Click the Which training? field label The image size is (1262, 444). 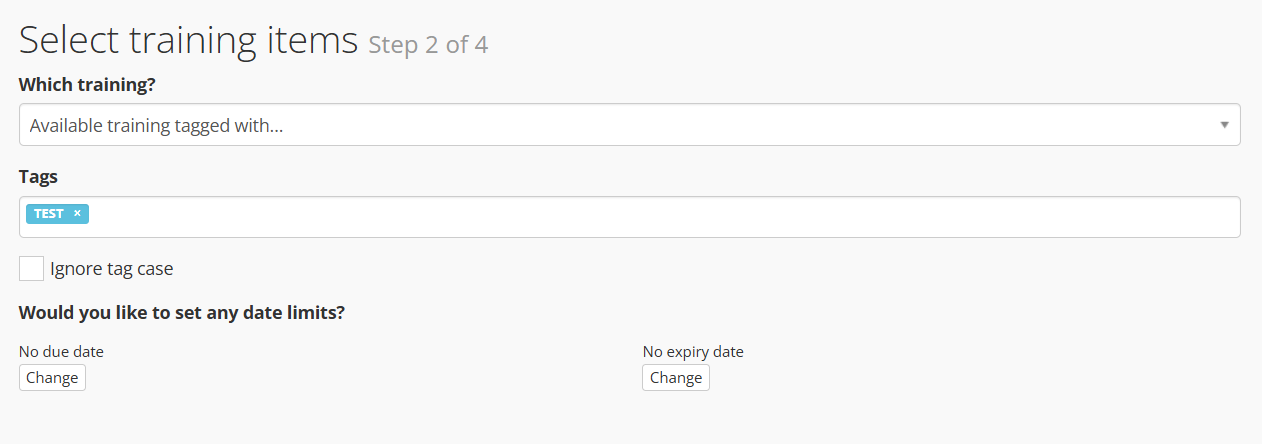[x=87, y=85]
